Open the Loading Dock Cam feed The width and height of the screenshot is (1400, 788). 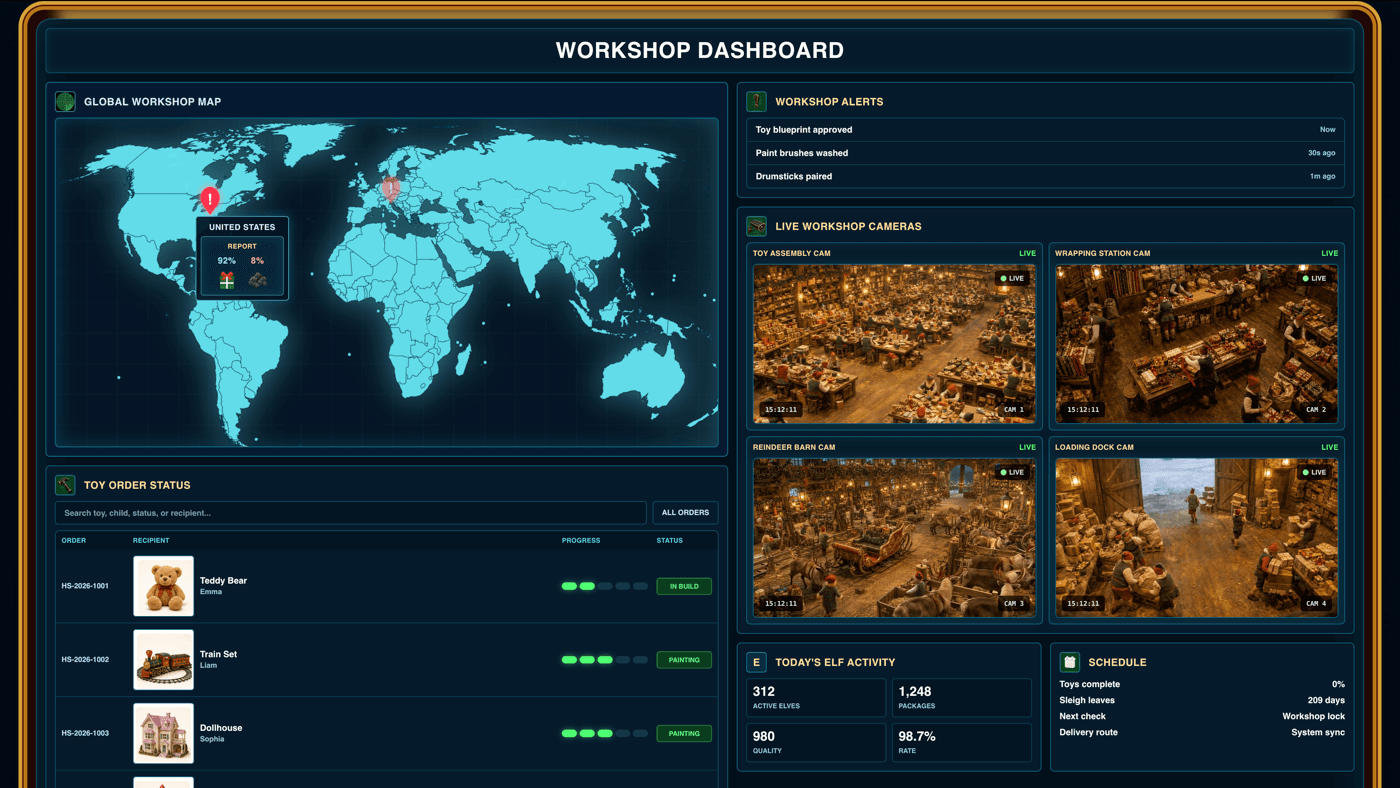[1196, 537]
